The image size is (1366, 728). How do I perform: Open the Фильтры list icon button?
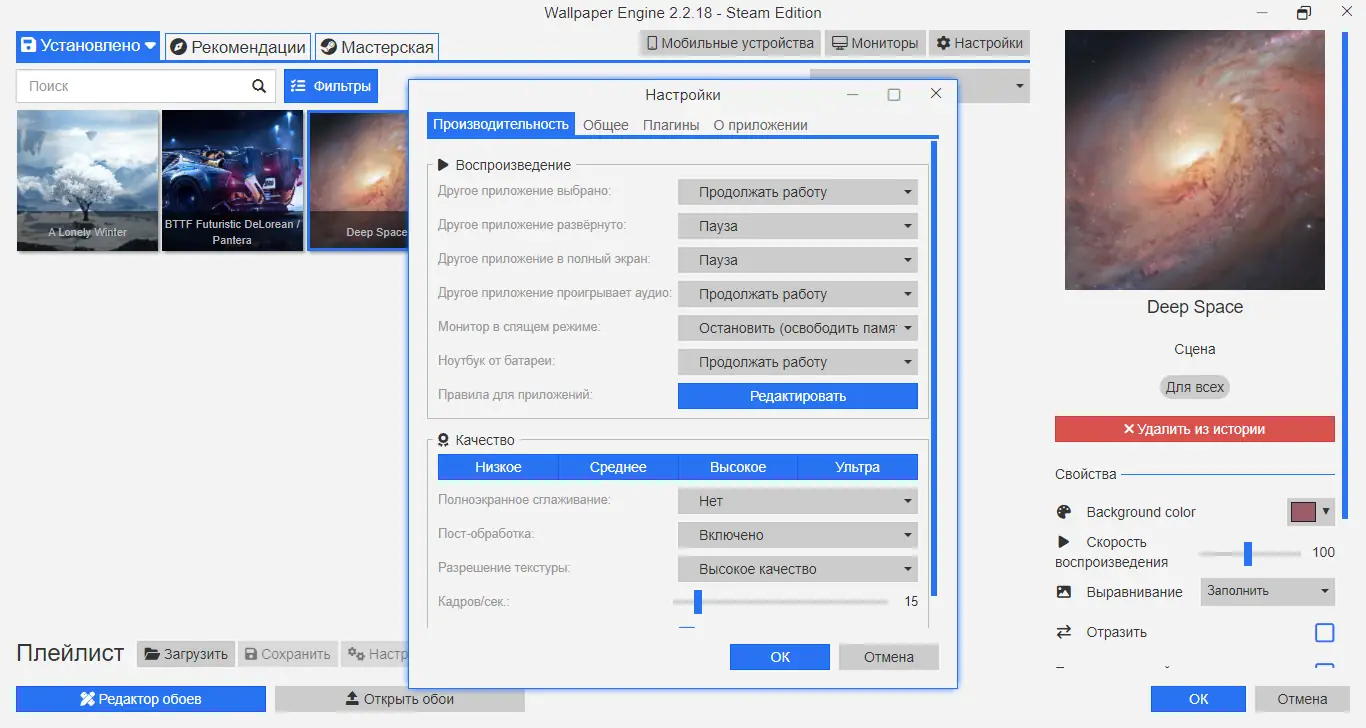(297, 86)
